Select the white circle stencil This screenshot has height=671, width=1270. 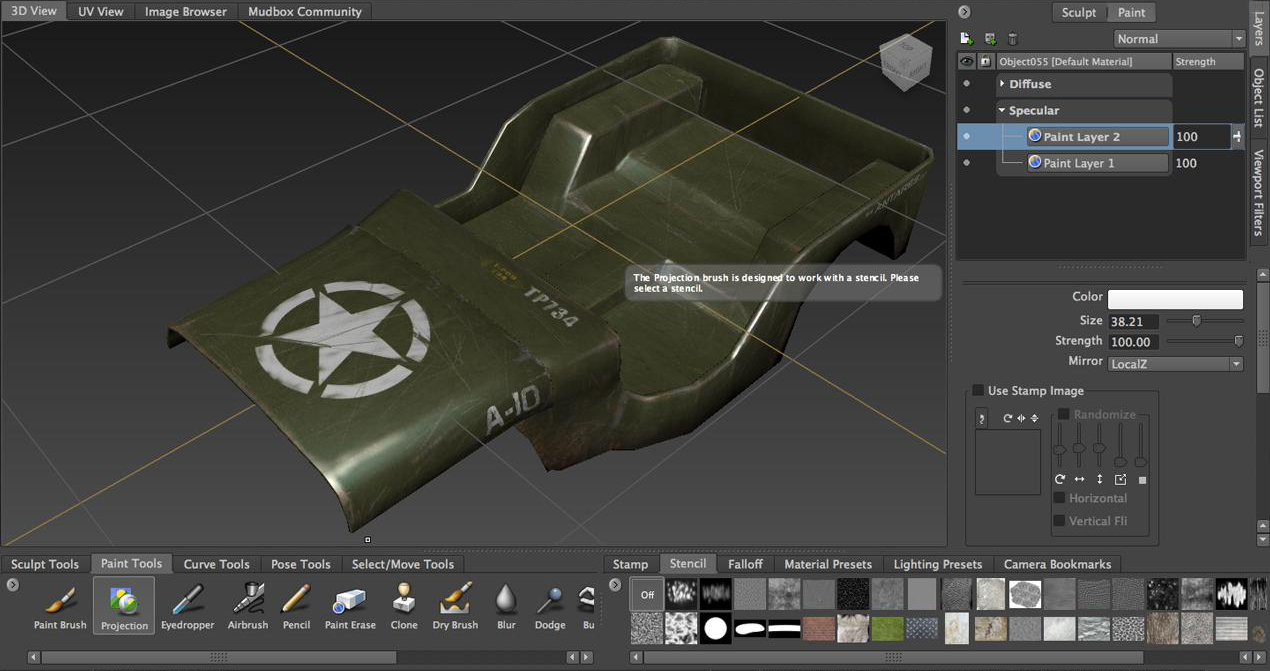coord(715,629)
